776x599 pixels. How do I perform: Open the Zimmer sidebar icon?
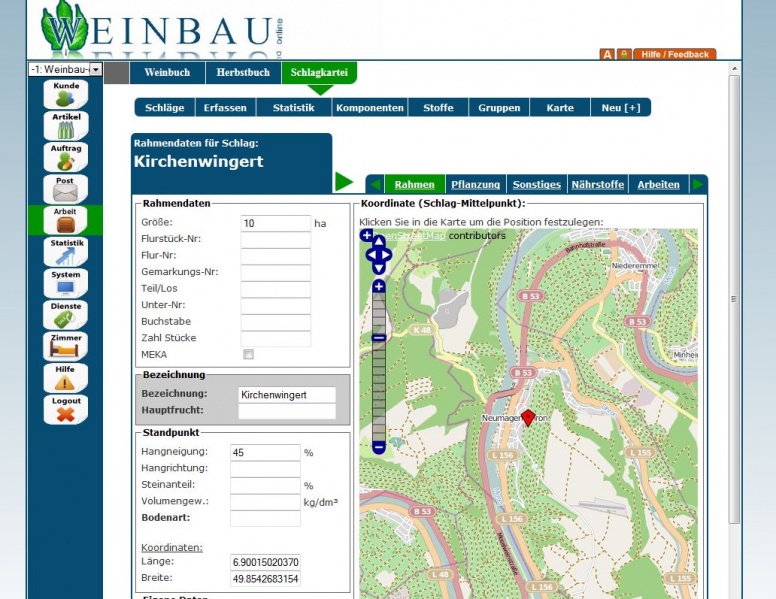point(65,345)
